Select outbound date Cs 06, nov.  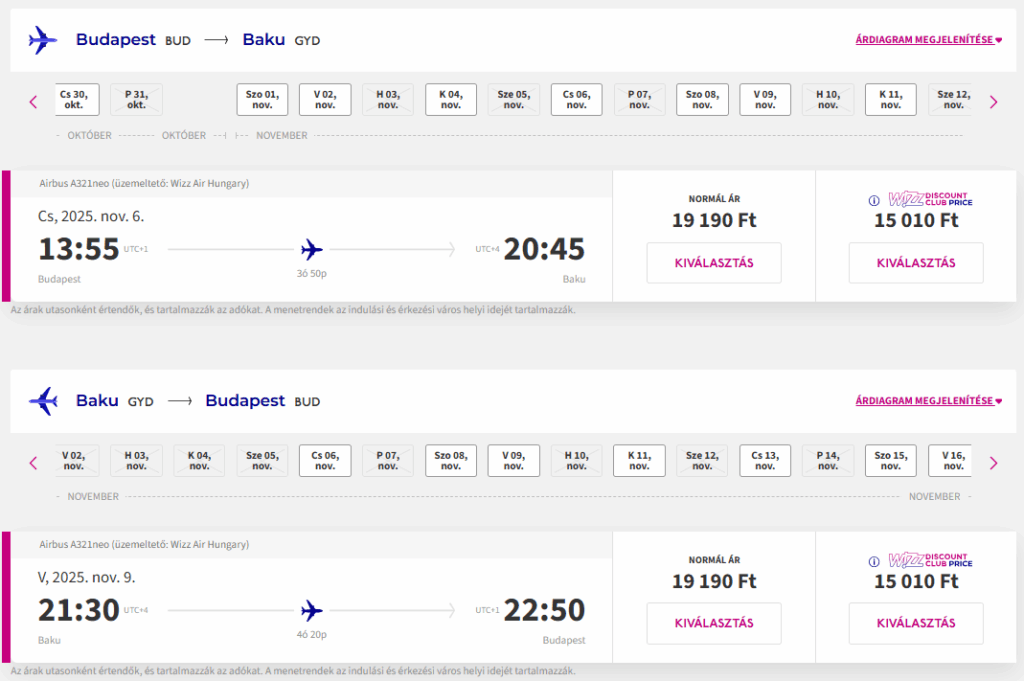click(x=577, y=99)
